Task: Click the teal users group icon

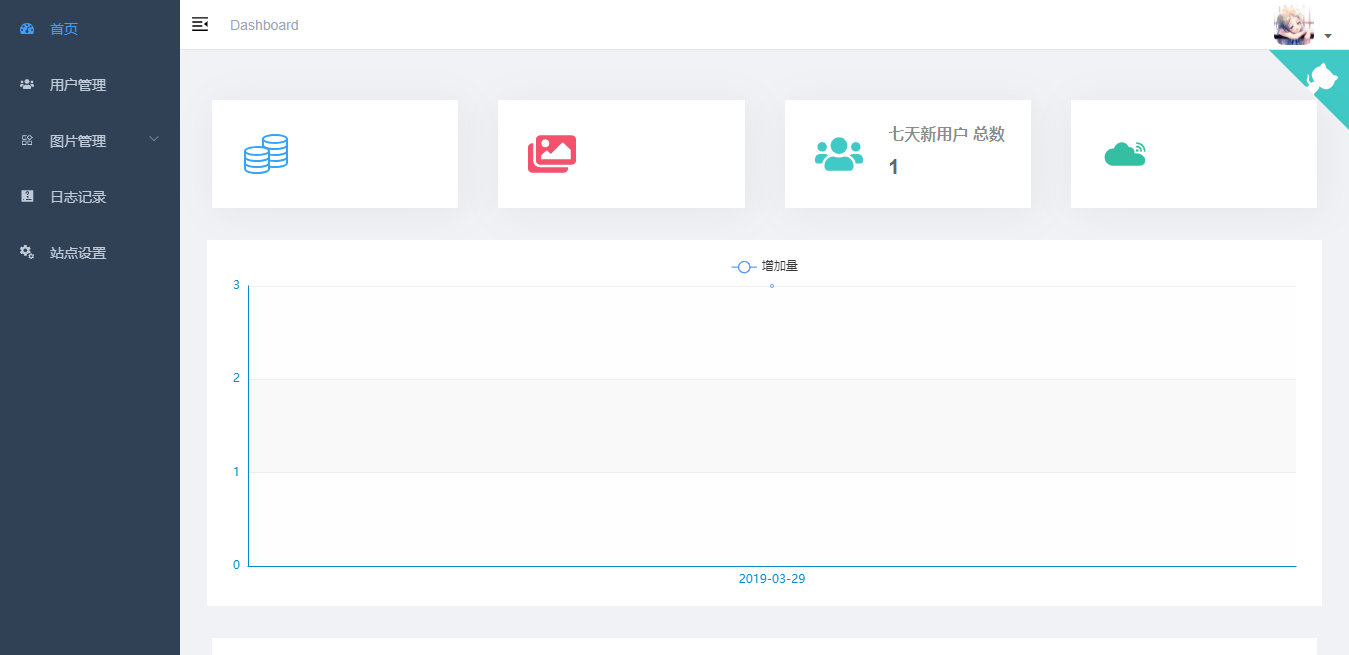Action: point(838,154)
